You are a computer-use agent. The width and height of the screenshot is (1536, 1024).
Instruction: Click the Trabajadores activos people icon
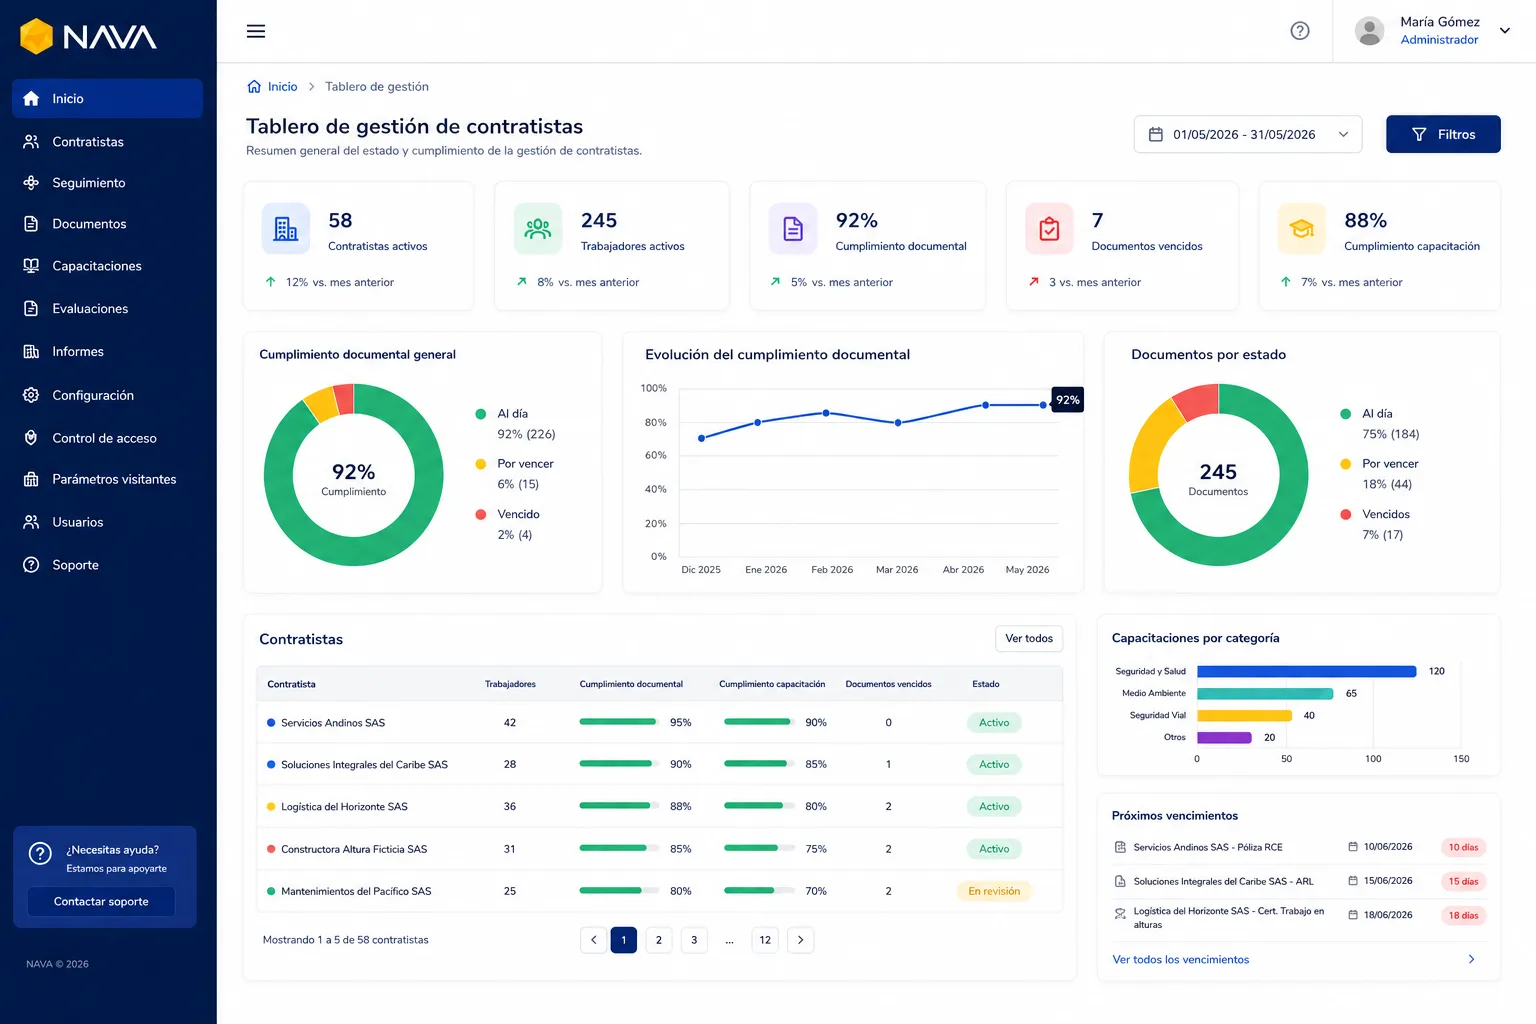(538, 228)
